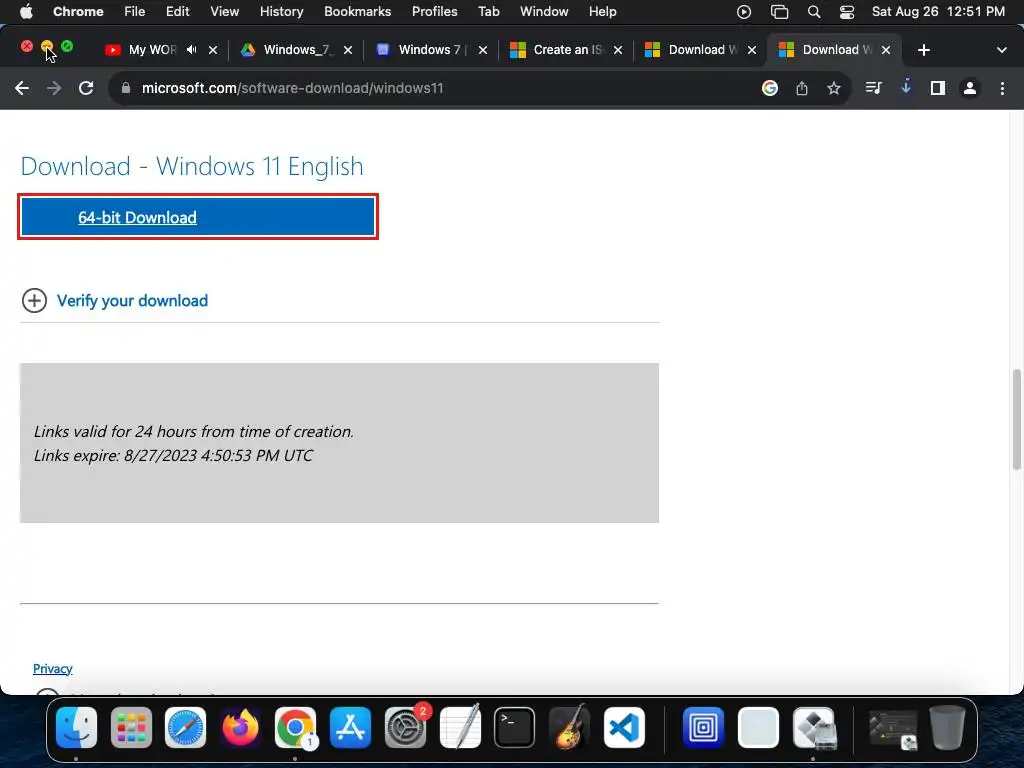Image resolution: width=1024 pixels, height=768 pixels.
Task: Open media controls icon in toolbar
Action: (x=873, y=88)
